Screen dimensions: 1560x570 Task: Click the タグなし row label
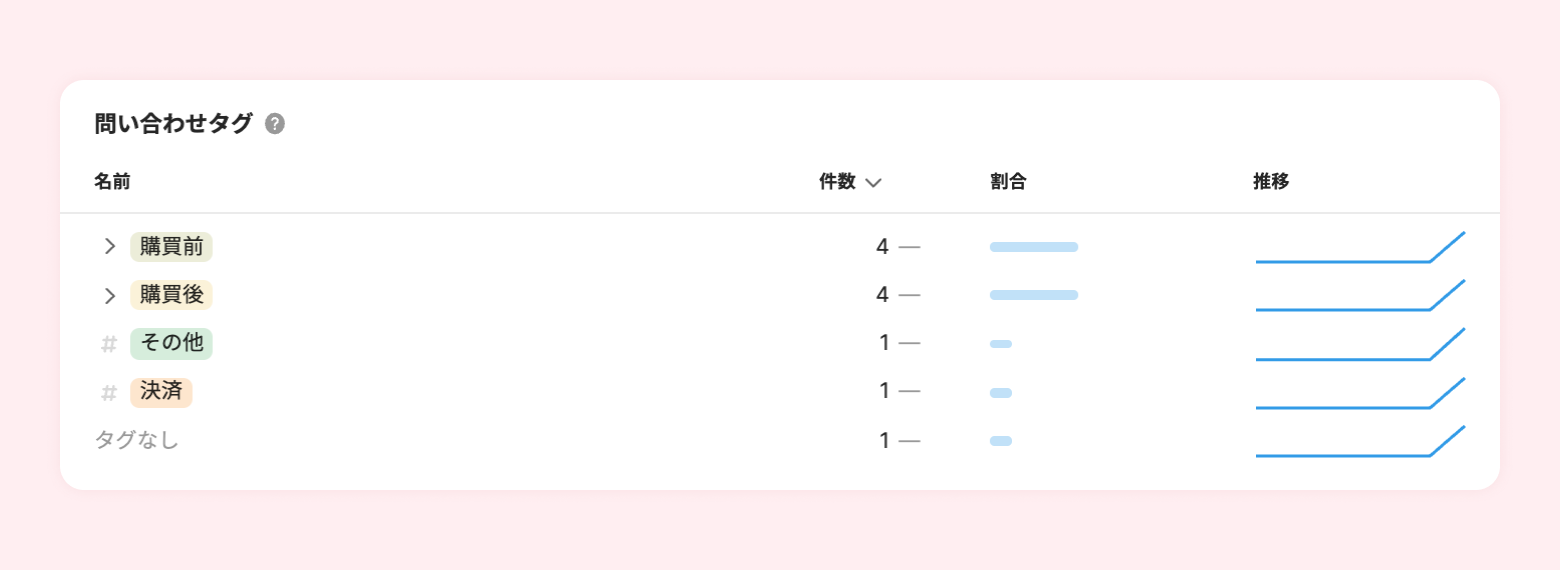tap(137, 440)
